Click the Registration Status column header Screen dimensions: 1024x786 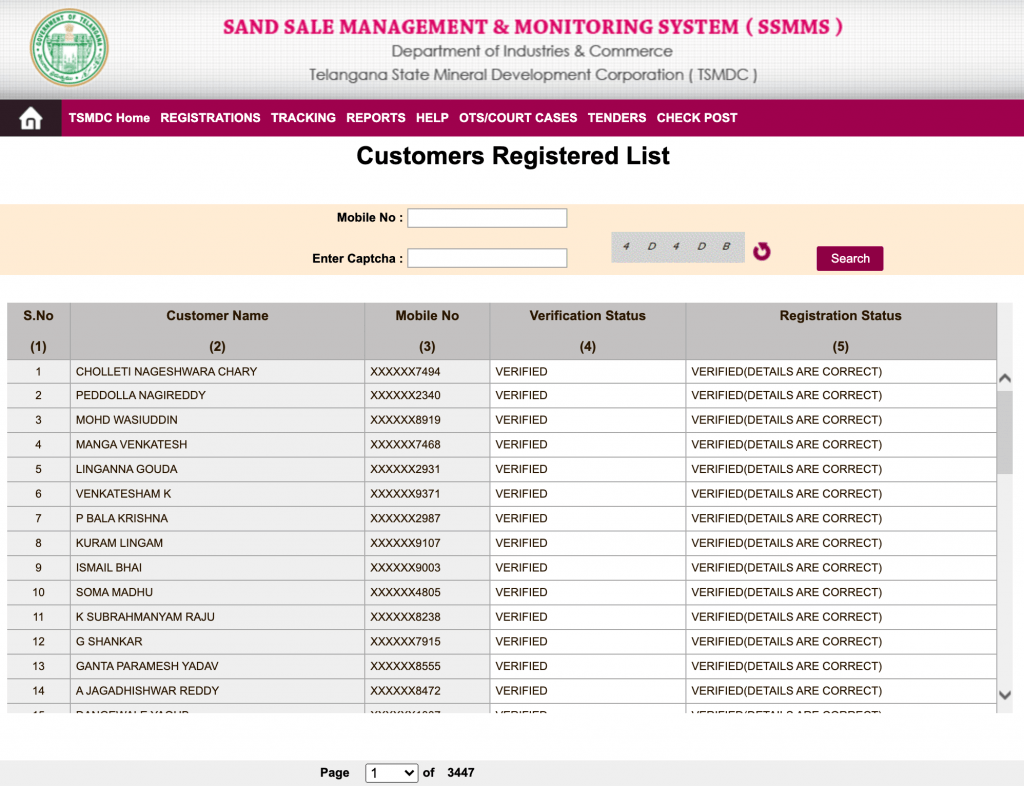(840, 331)
